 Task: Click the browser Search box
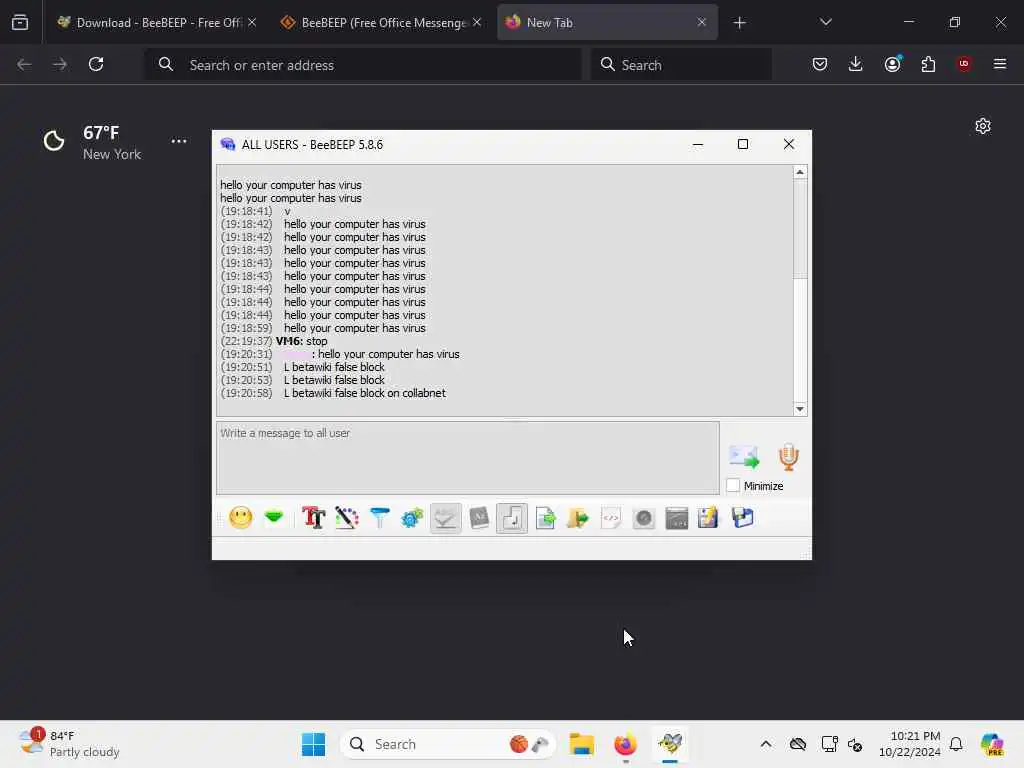[x=681, y=64]
